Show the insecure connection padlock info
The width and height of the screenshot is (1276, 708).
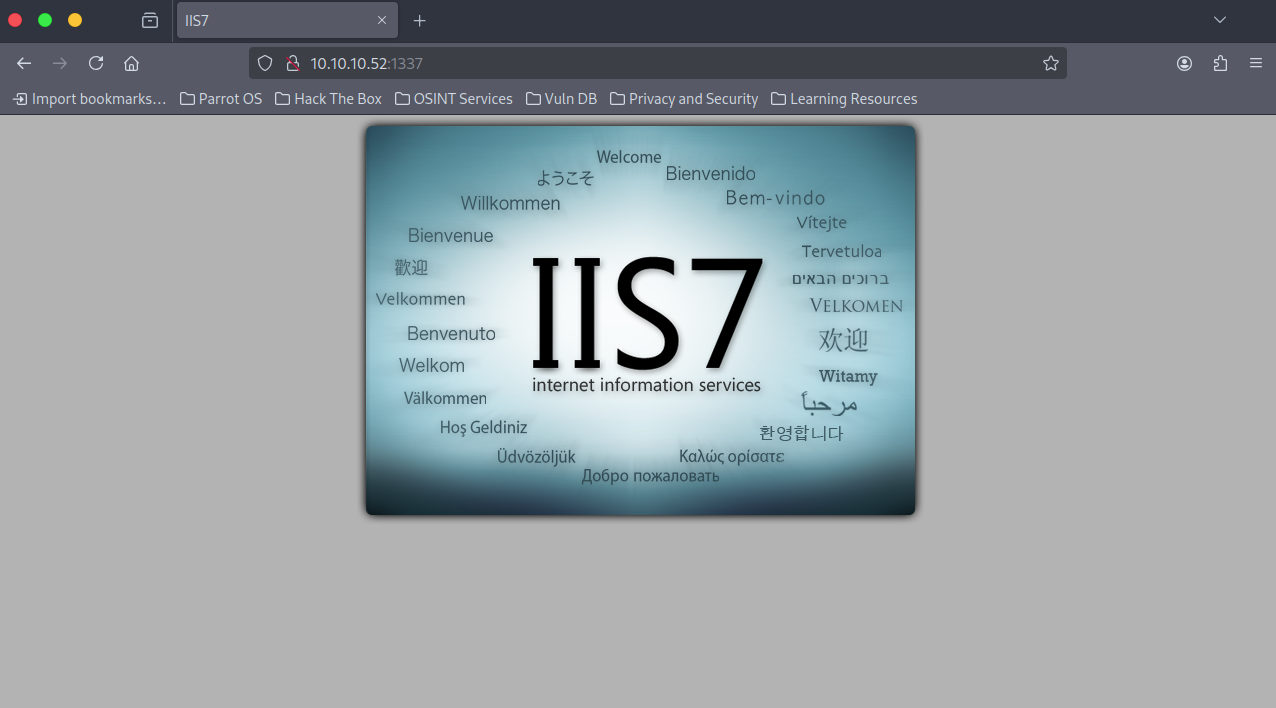coord(293,63)
